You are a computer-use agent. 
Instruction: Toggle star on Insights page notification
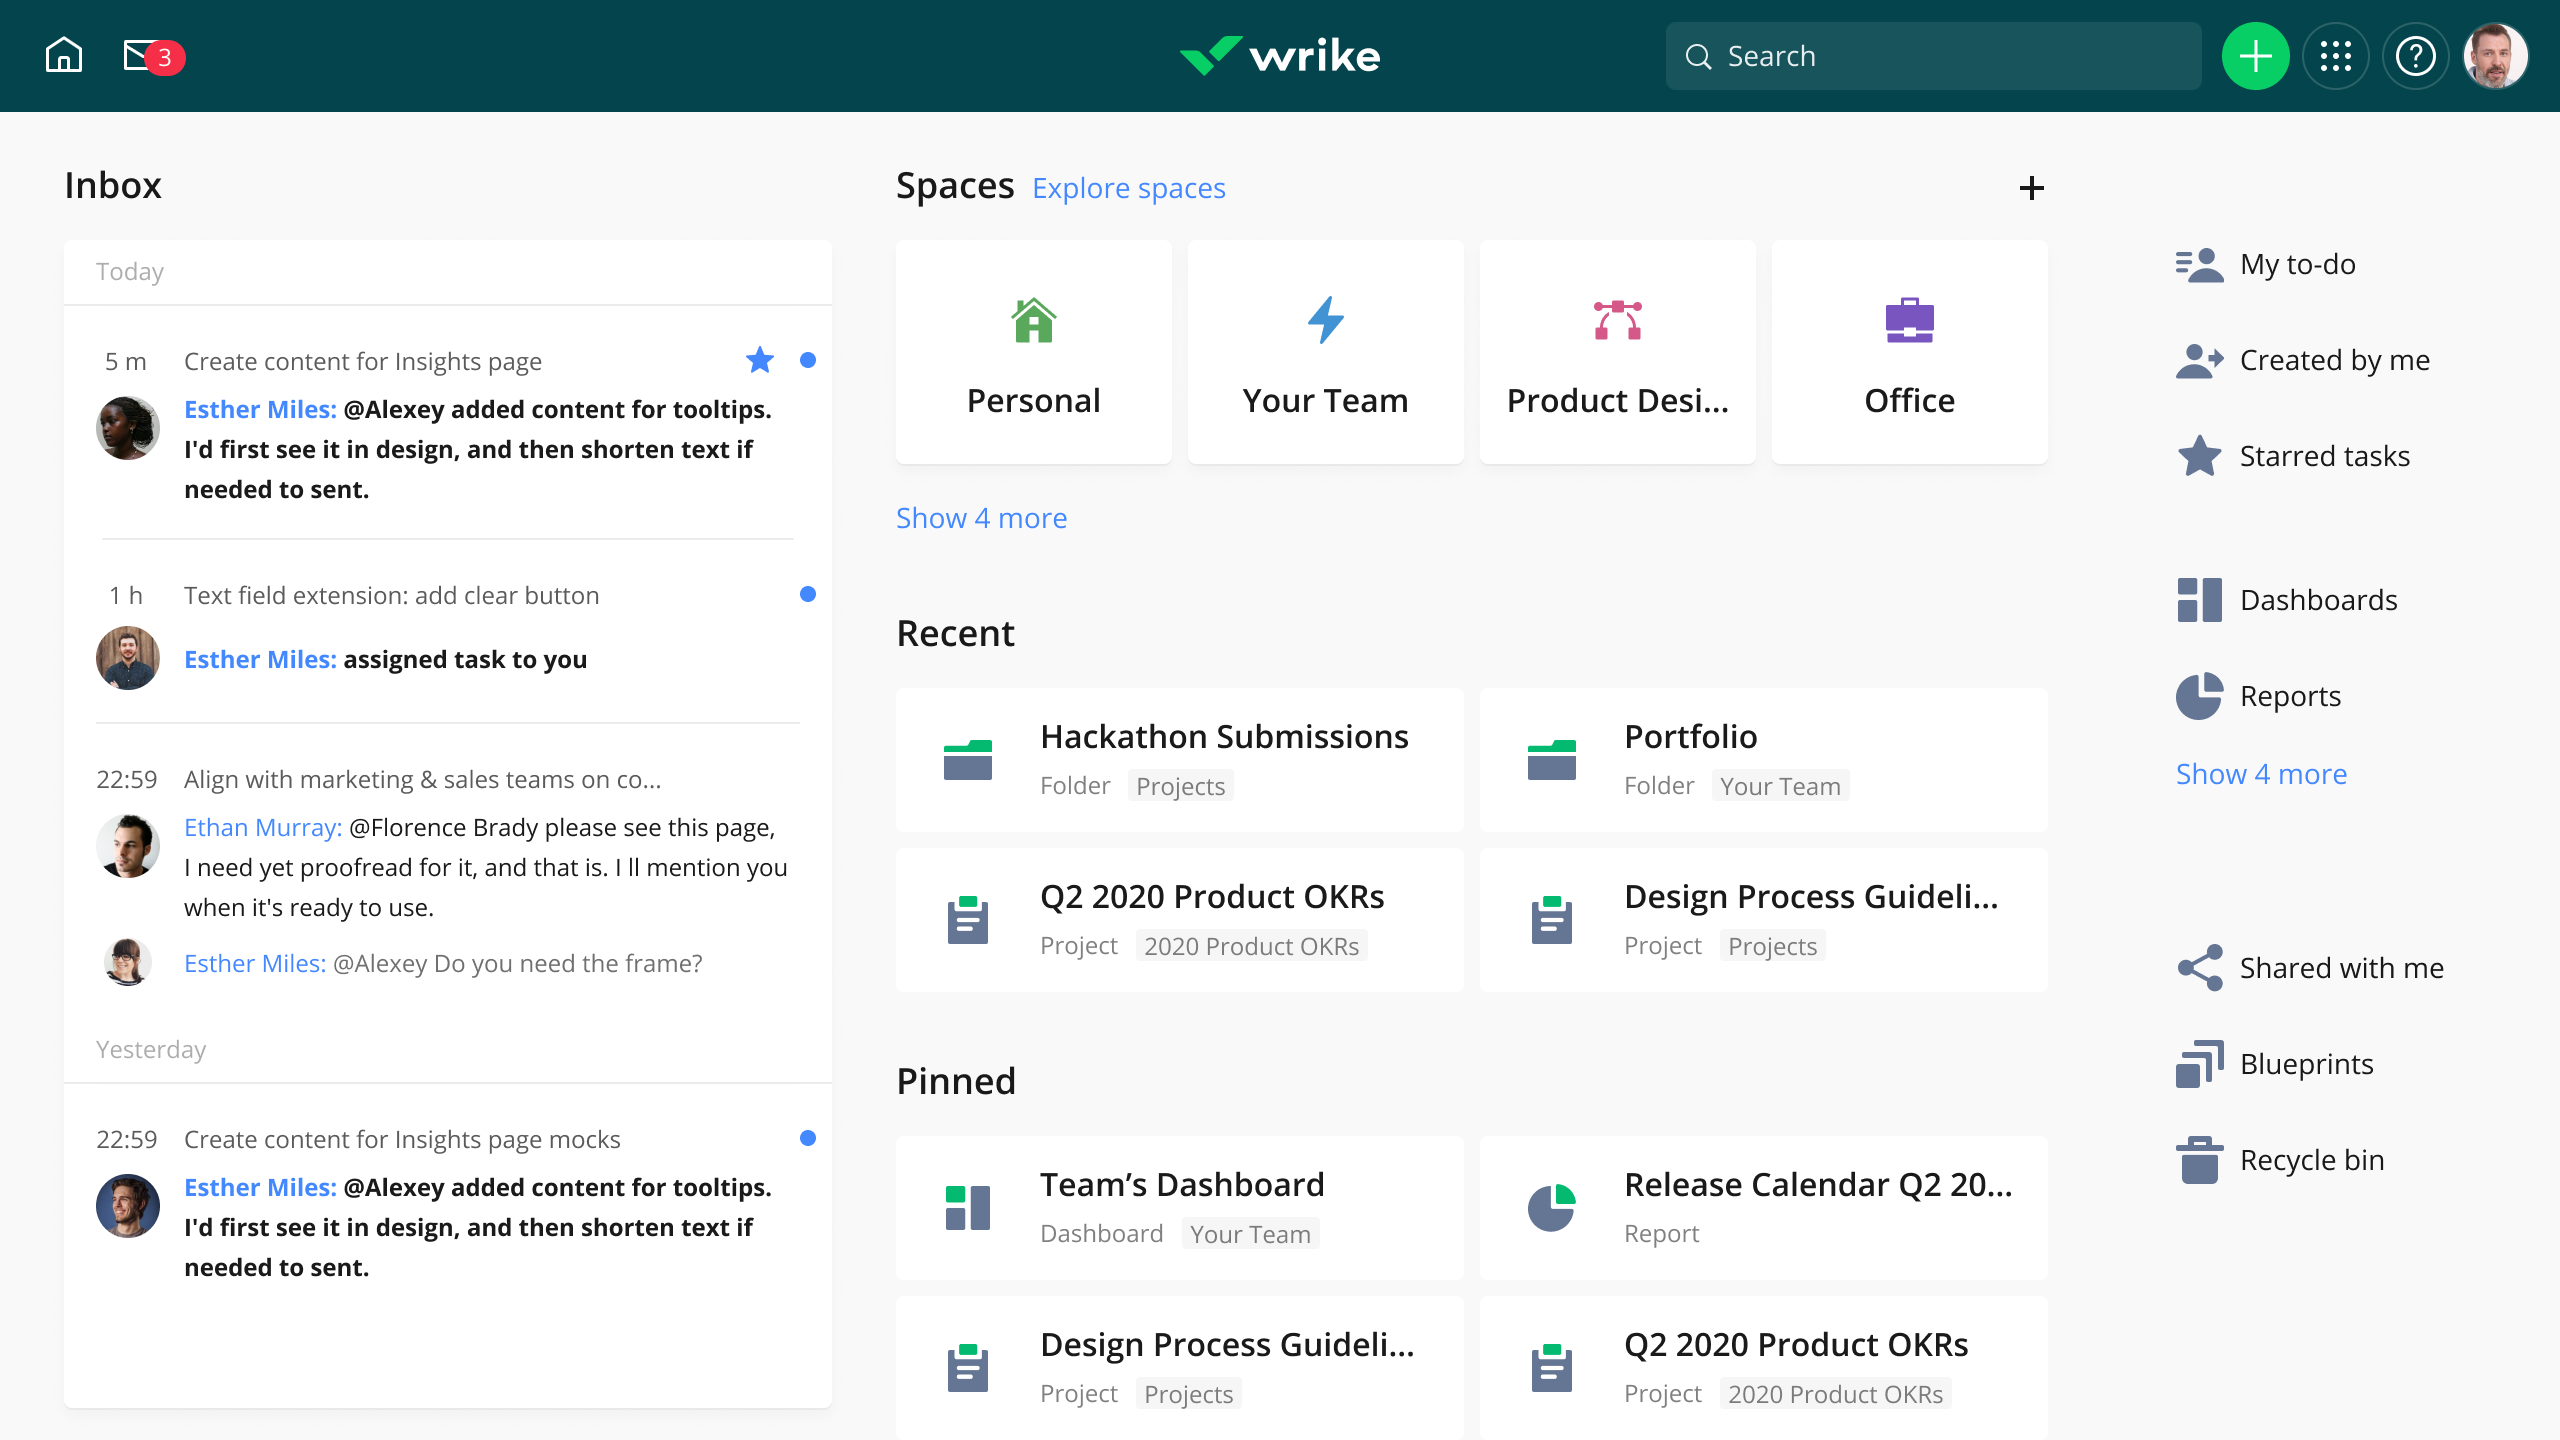(760, 360)
